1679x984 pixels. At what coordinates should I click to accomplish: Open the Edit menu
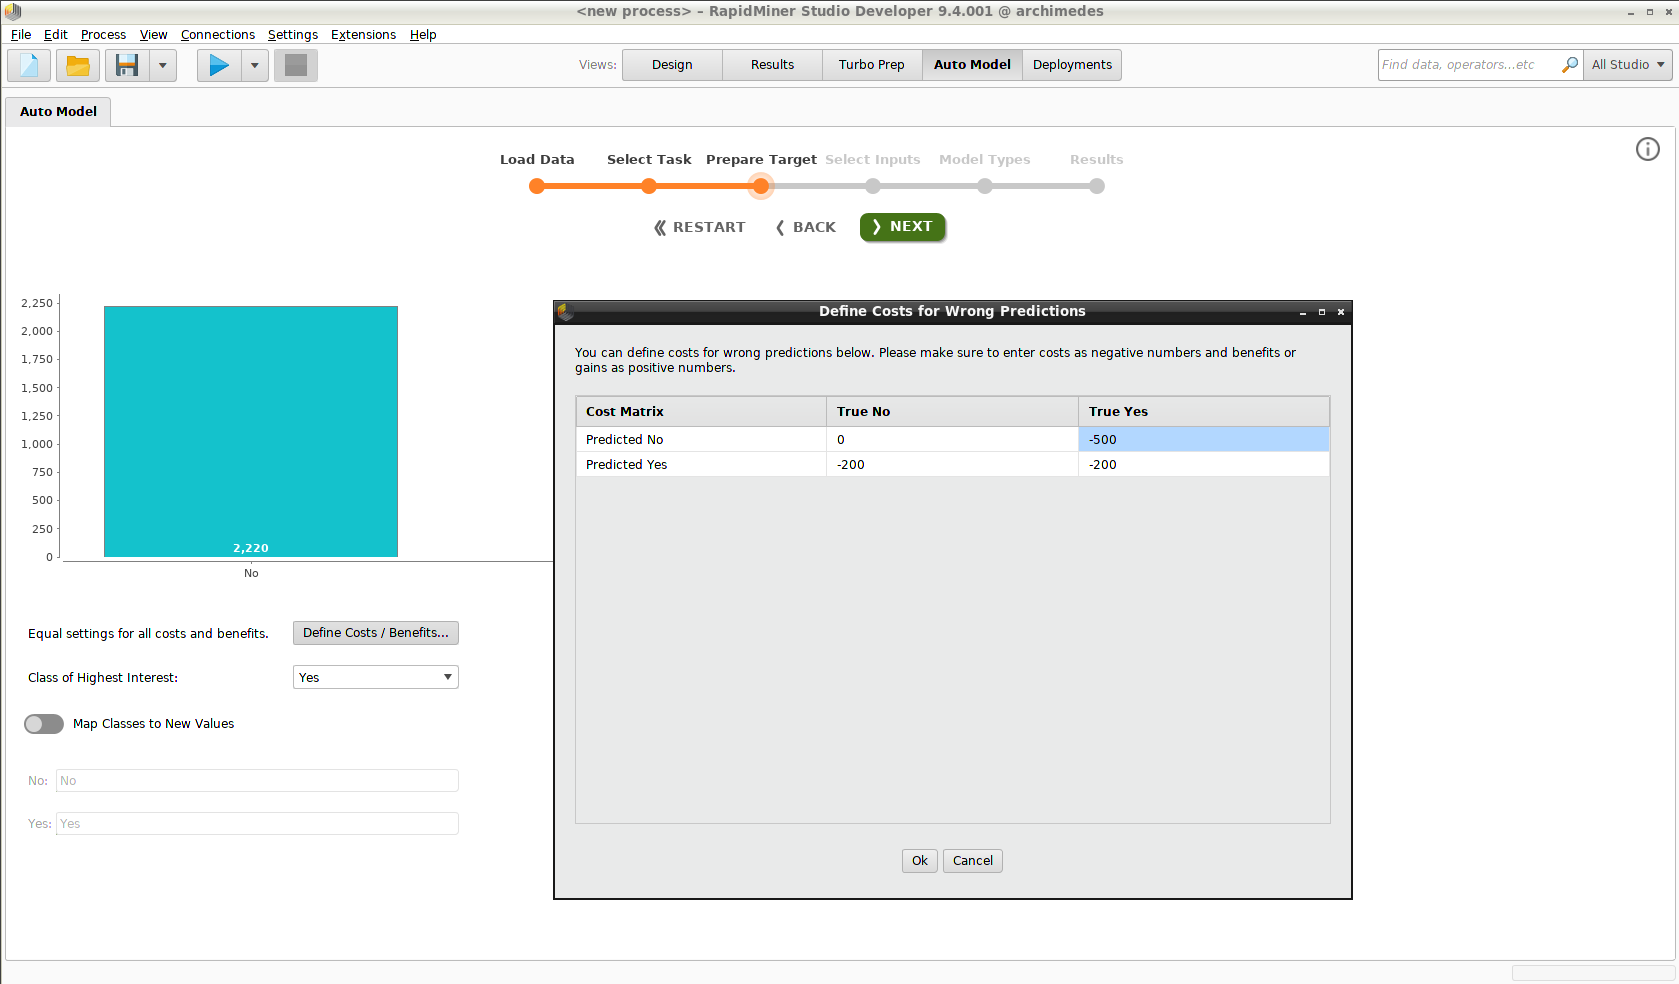(x=56, y=34)
